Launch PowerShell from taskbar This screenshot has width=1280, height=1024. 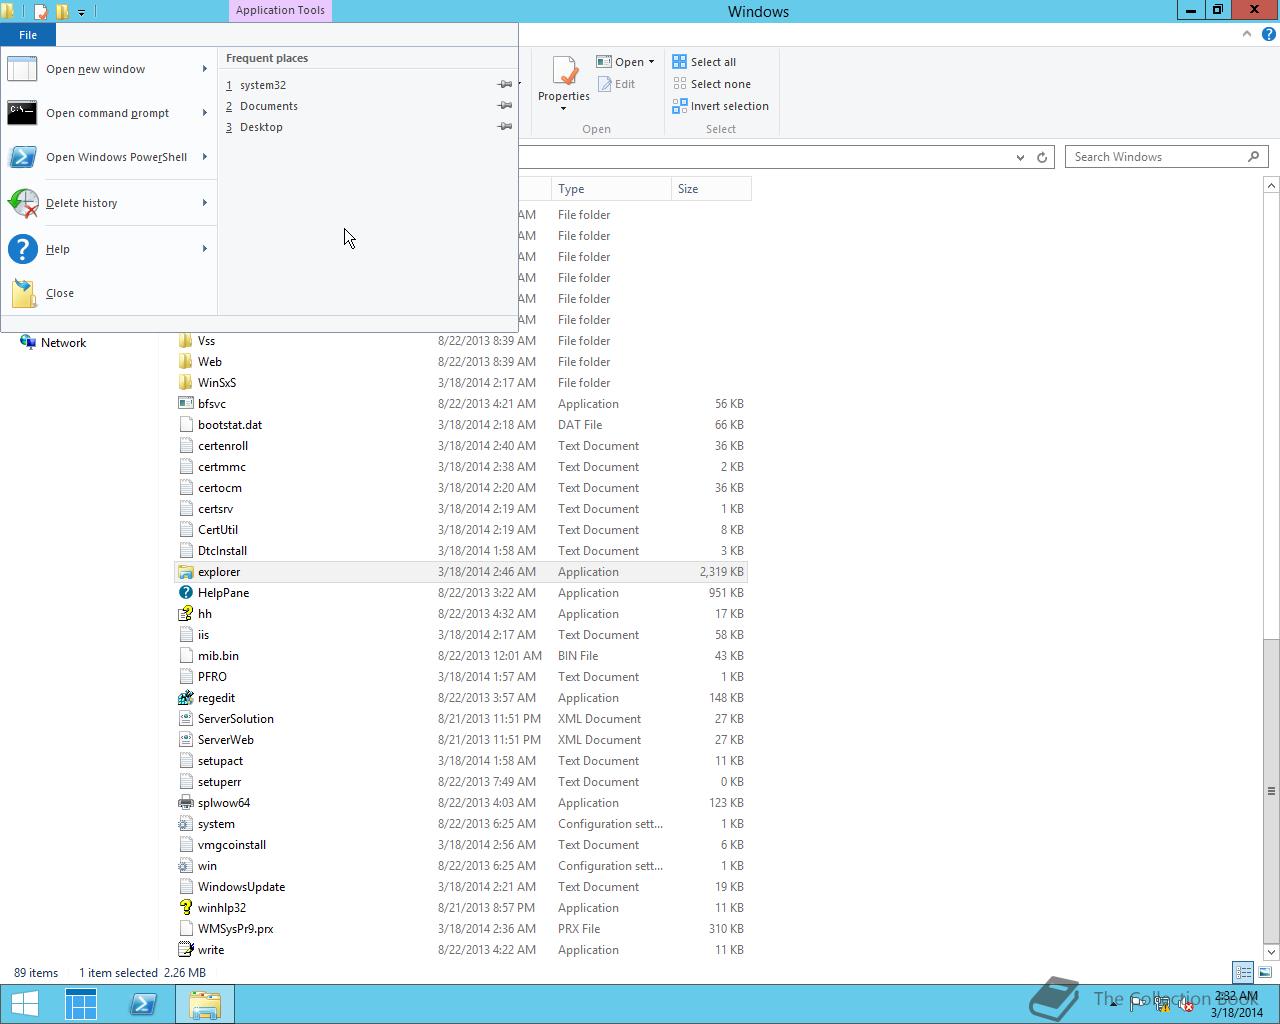pyautogui.click(x=143, y=1004)
